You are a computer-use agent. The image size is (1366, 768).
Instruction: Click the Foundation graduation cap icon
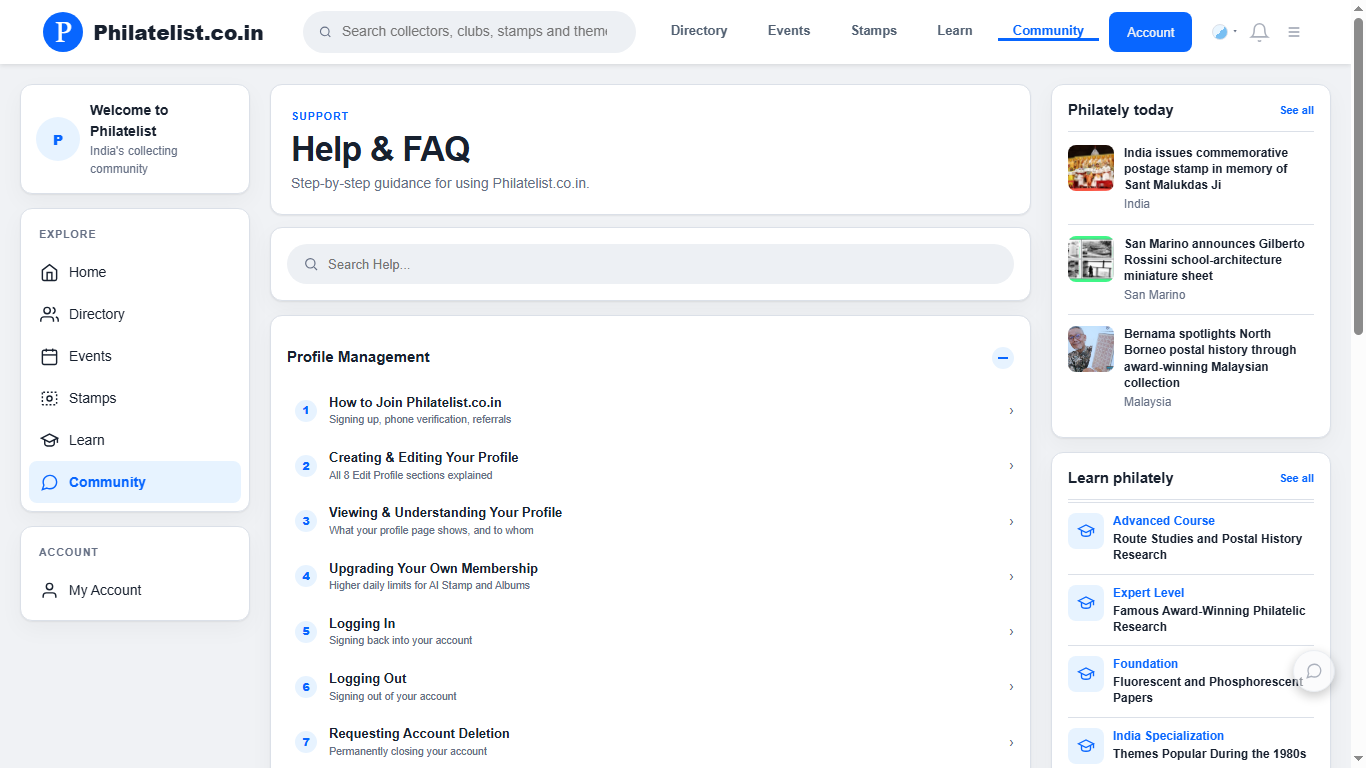(1086, 674)
